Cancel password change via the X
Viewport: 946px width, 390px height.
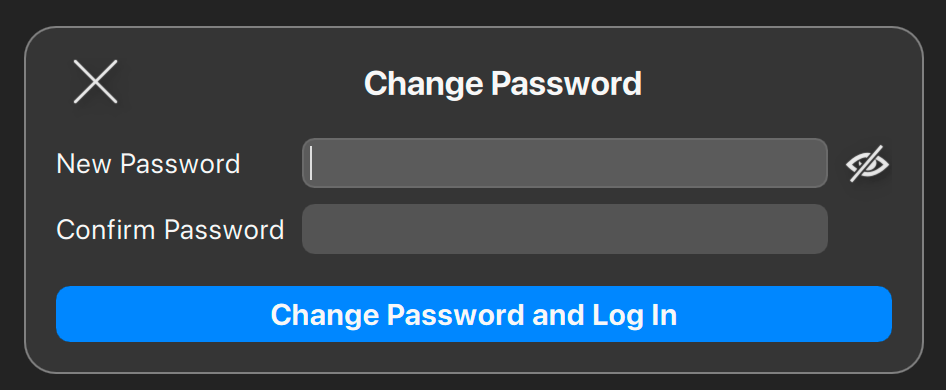tap(95, 82)
